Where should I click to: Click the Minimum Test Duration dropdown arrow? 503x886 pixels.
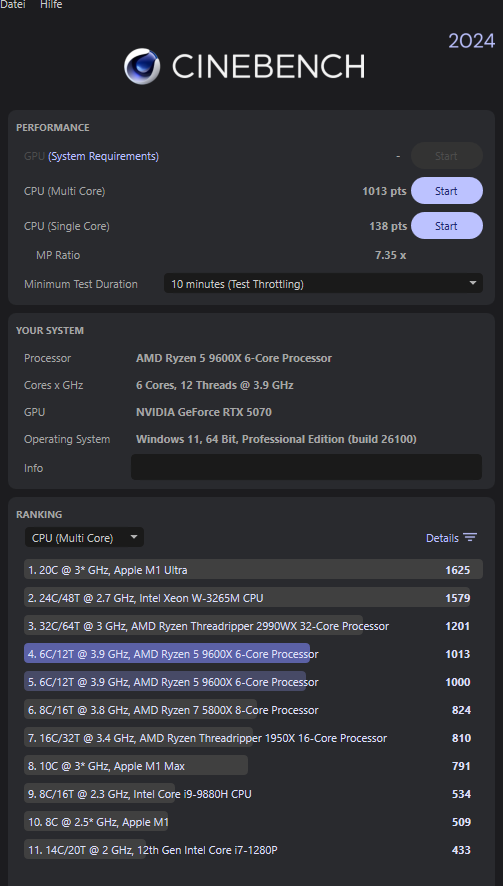[472, 283]
